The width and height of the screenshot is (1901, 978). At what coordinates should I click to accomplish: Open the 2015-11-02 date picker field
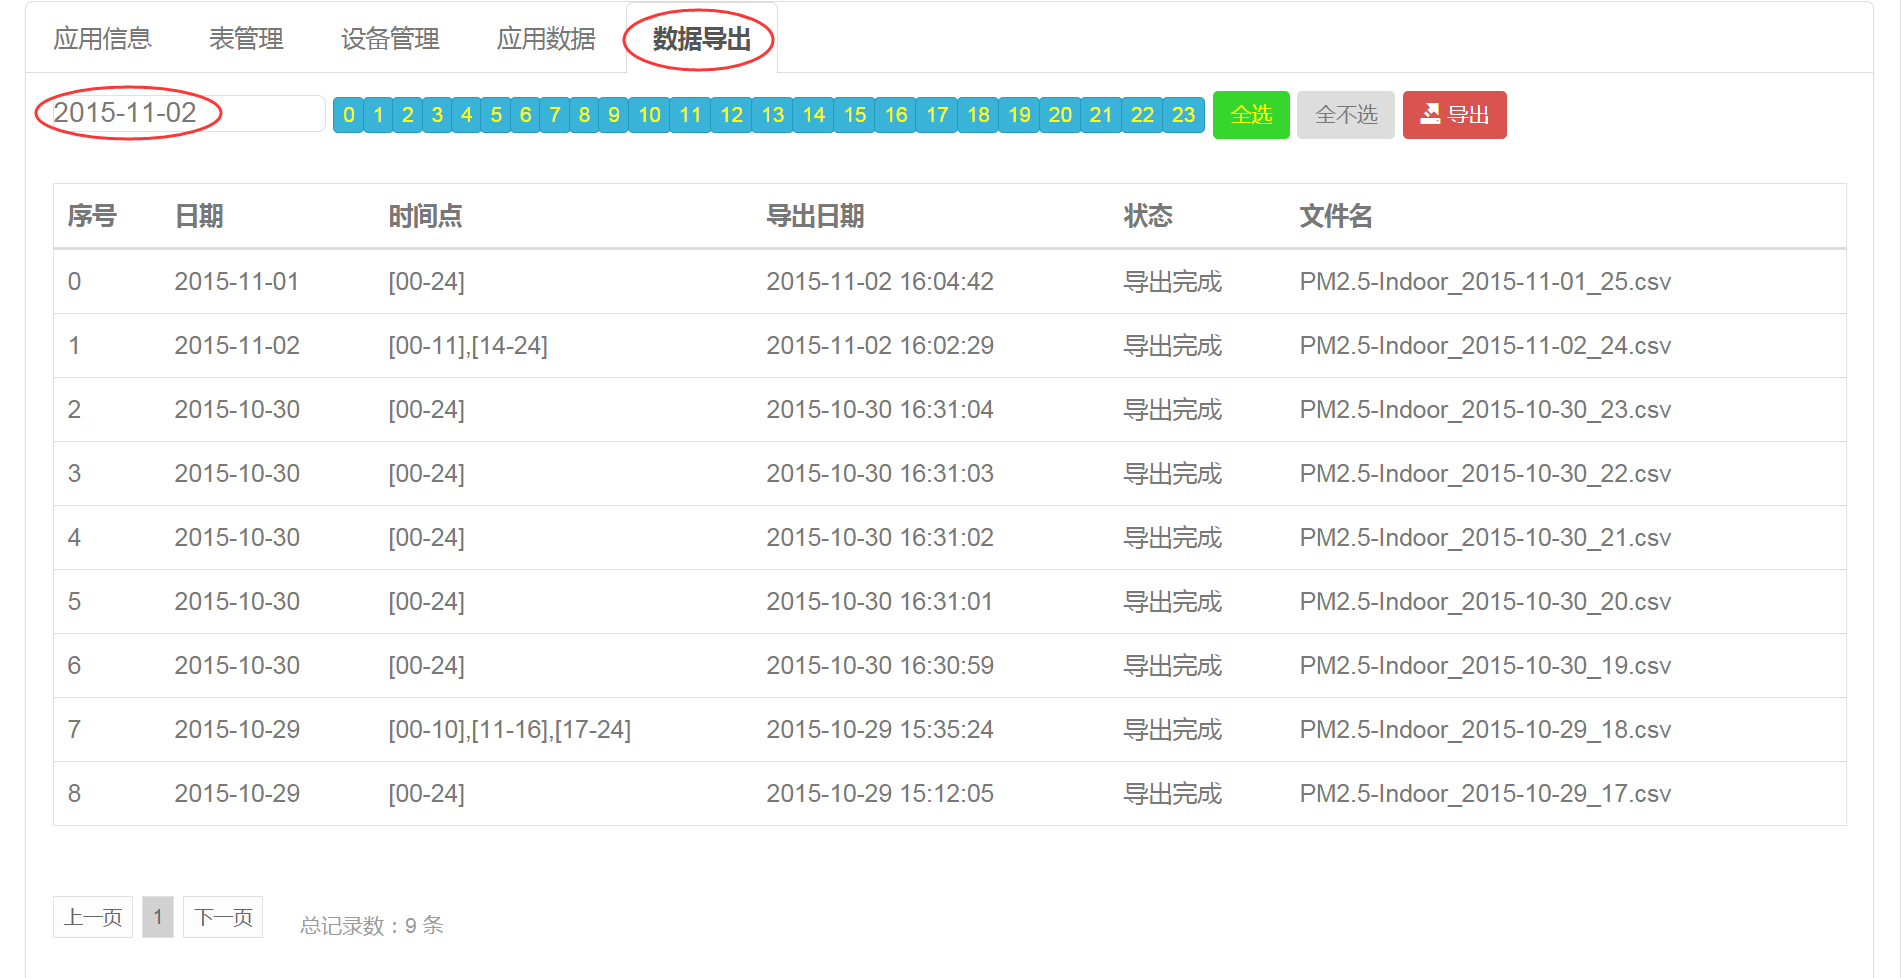pyautogui.click(x=180, y=113)
